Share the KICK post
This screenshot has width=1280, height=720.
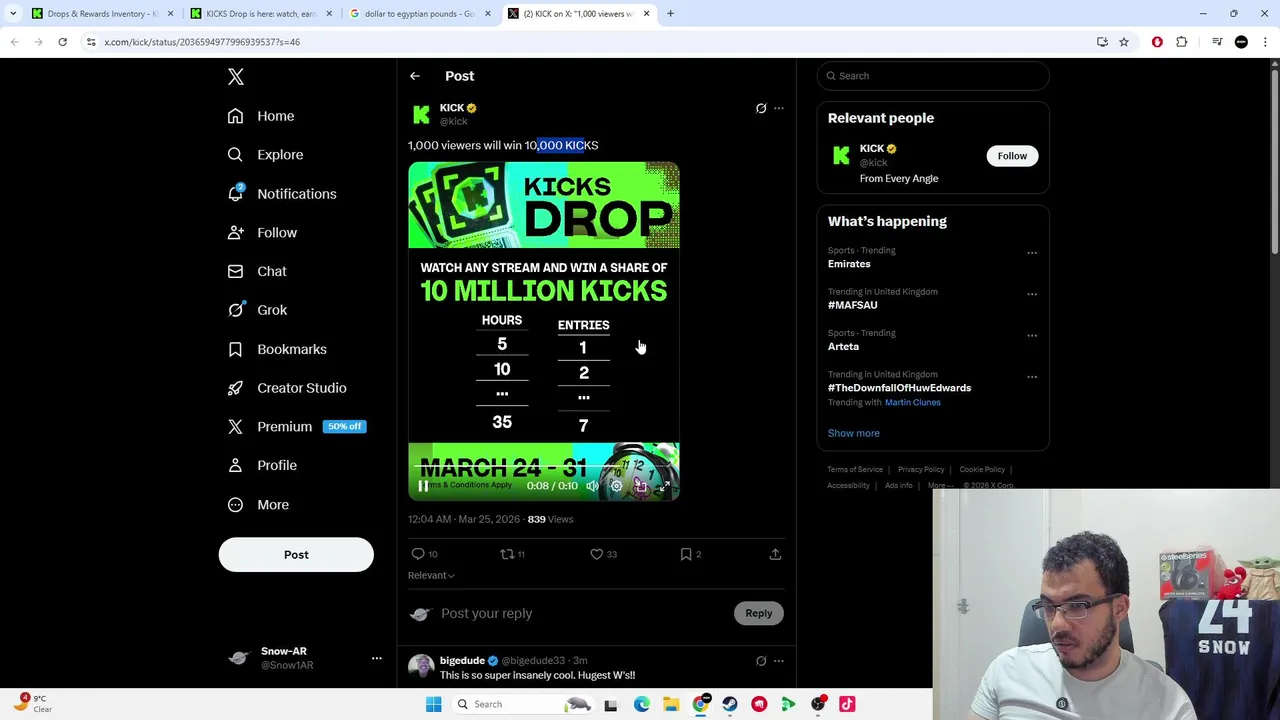pyautogui.click(x=775, y=554)
